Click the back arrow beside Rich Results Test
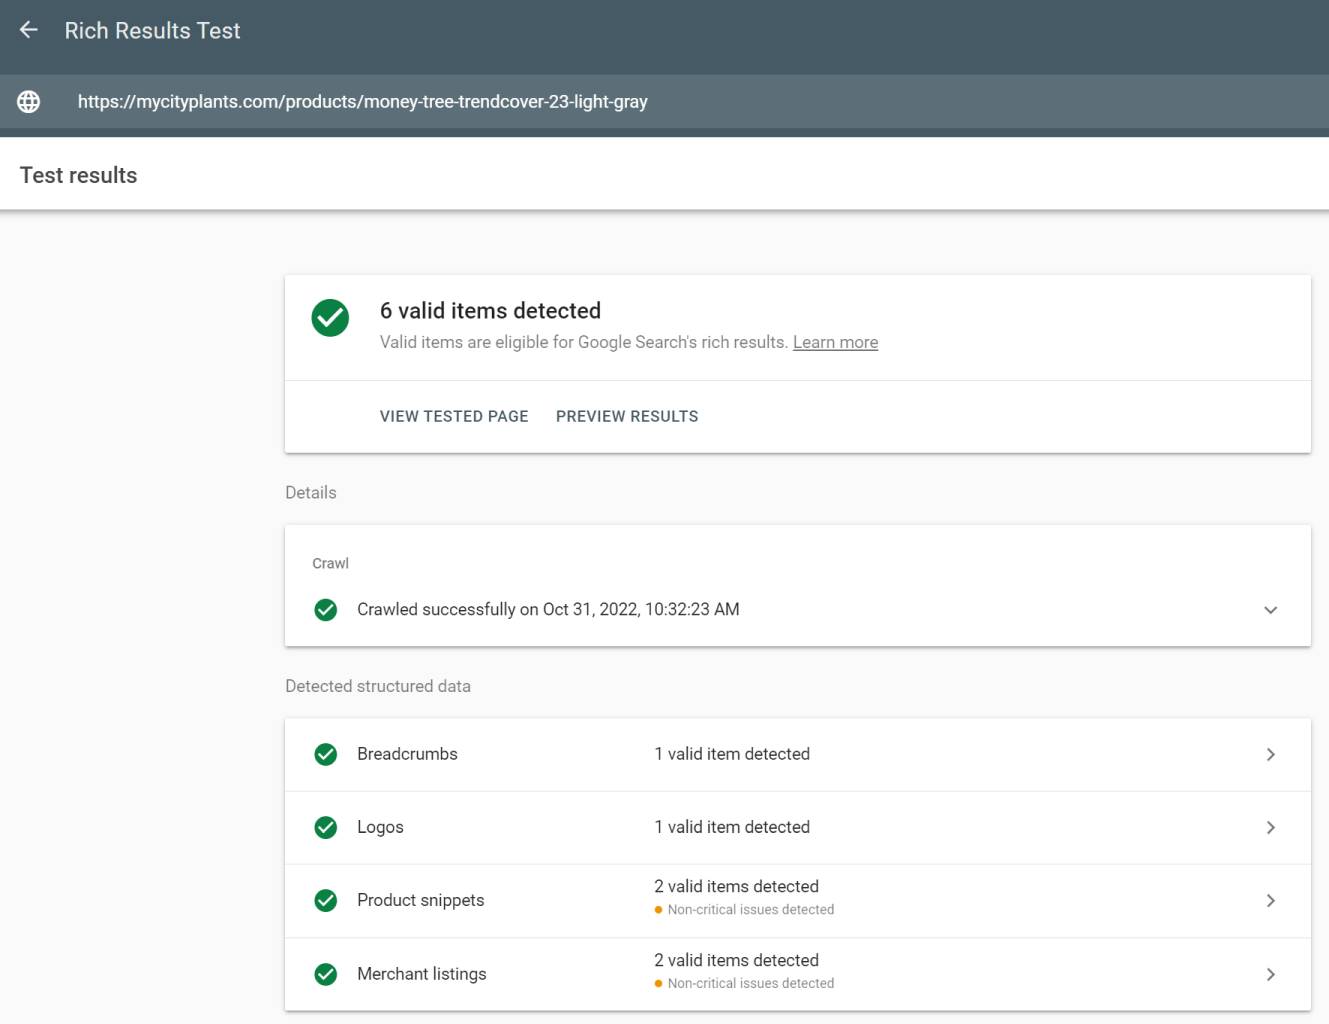 point(29,30)
